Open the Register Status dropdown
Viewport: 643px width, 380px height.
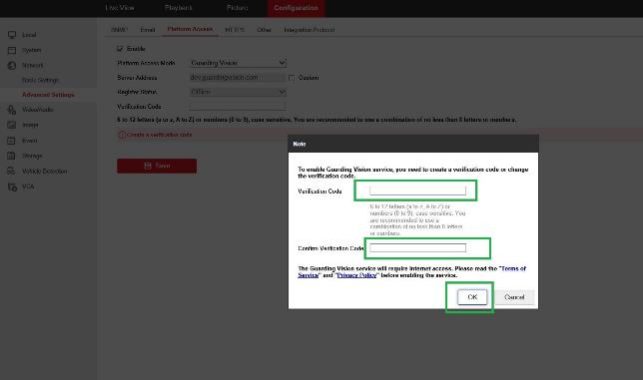(x=238, y=92)
